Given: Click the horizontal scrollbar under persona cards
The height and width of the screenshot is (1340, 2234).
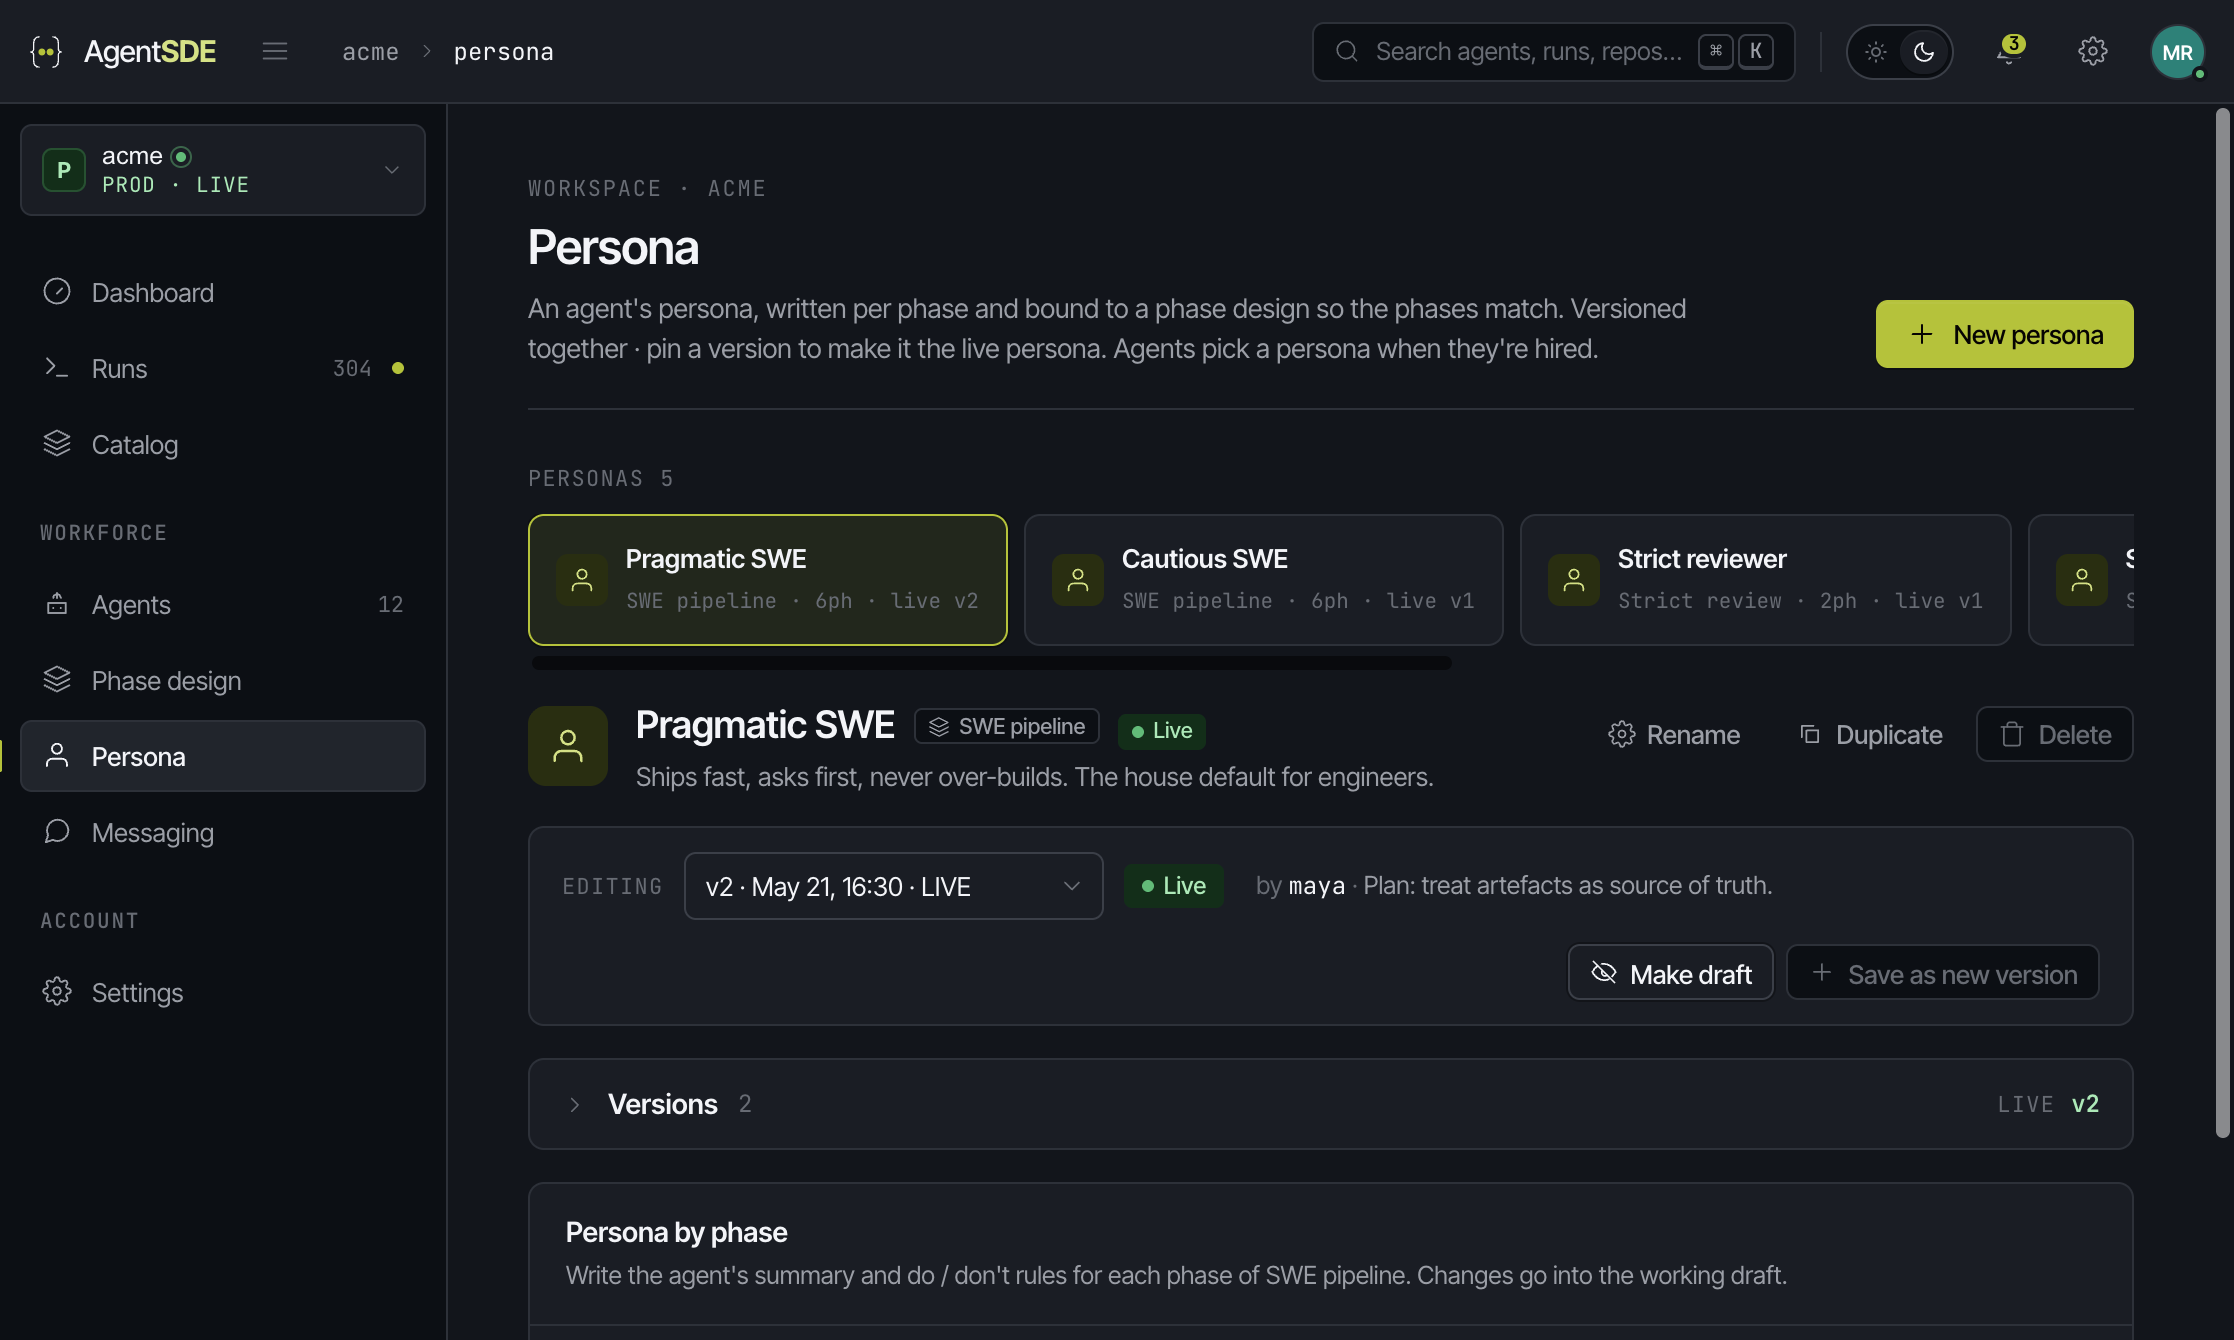Looking at the screenshot, I should [991, 663].
